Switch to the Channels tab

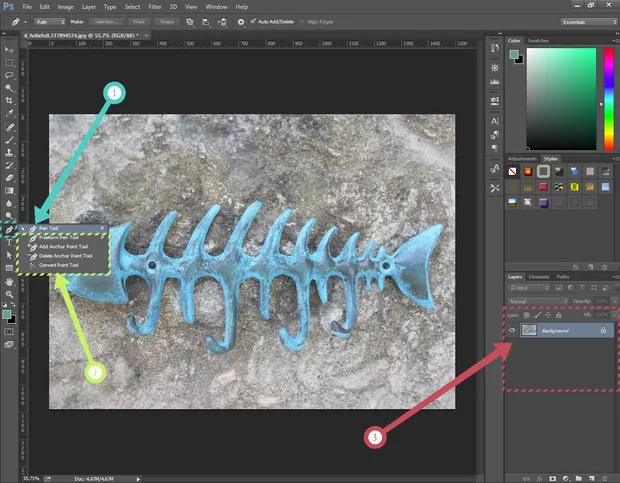(x=539, y=276)
